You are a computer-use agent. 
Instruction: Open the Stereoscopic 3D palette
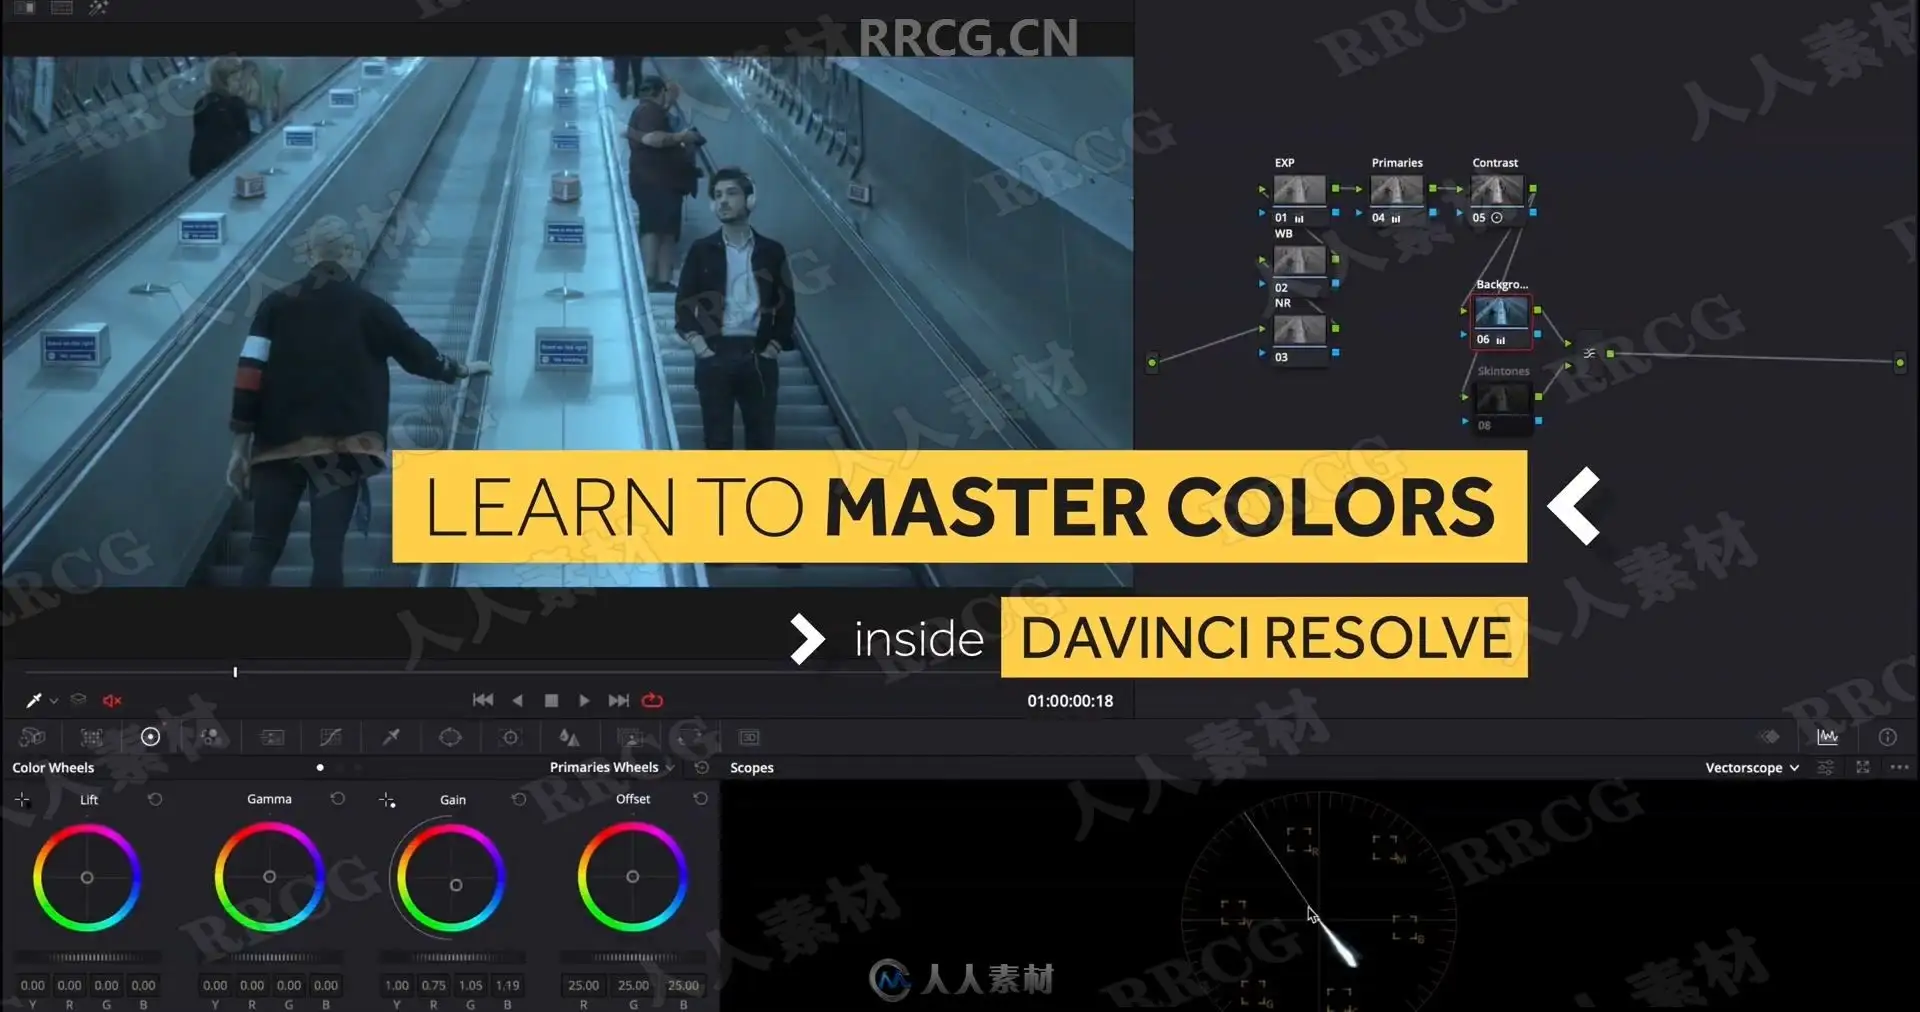click(x=749, y=737)
